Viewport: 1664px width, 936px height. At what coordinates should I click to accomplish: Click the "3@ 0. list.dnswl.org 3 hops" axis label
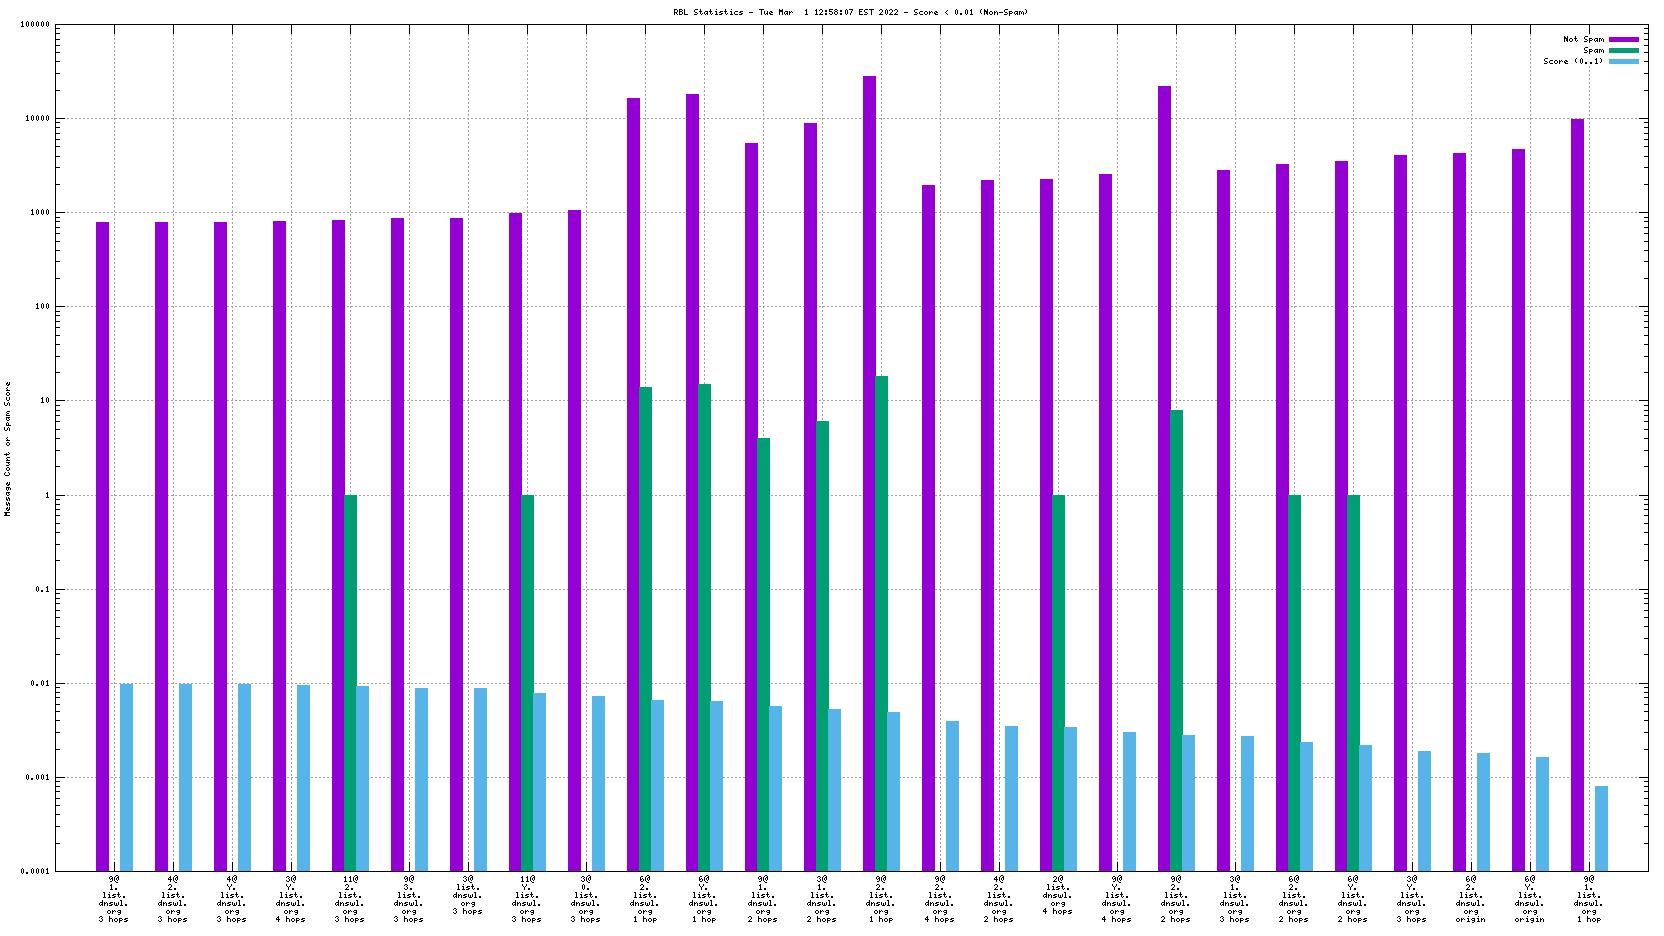pos(586,899)
